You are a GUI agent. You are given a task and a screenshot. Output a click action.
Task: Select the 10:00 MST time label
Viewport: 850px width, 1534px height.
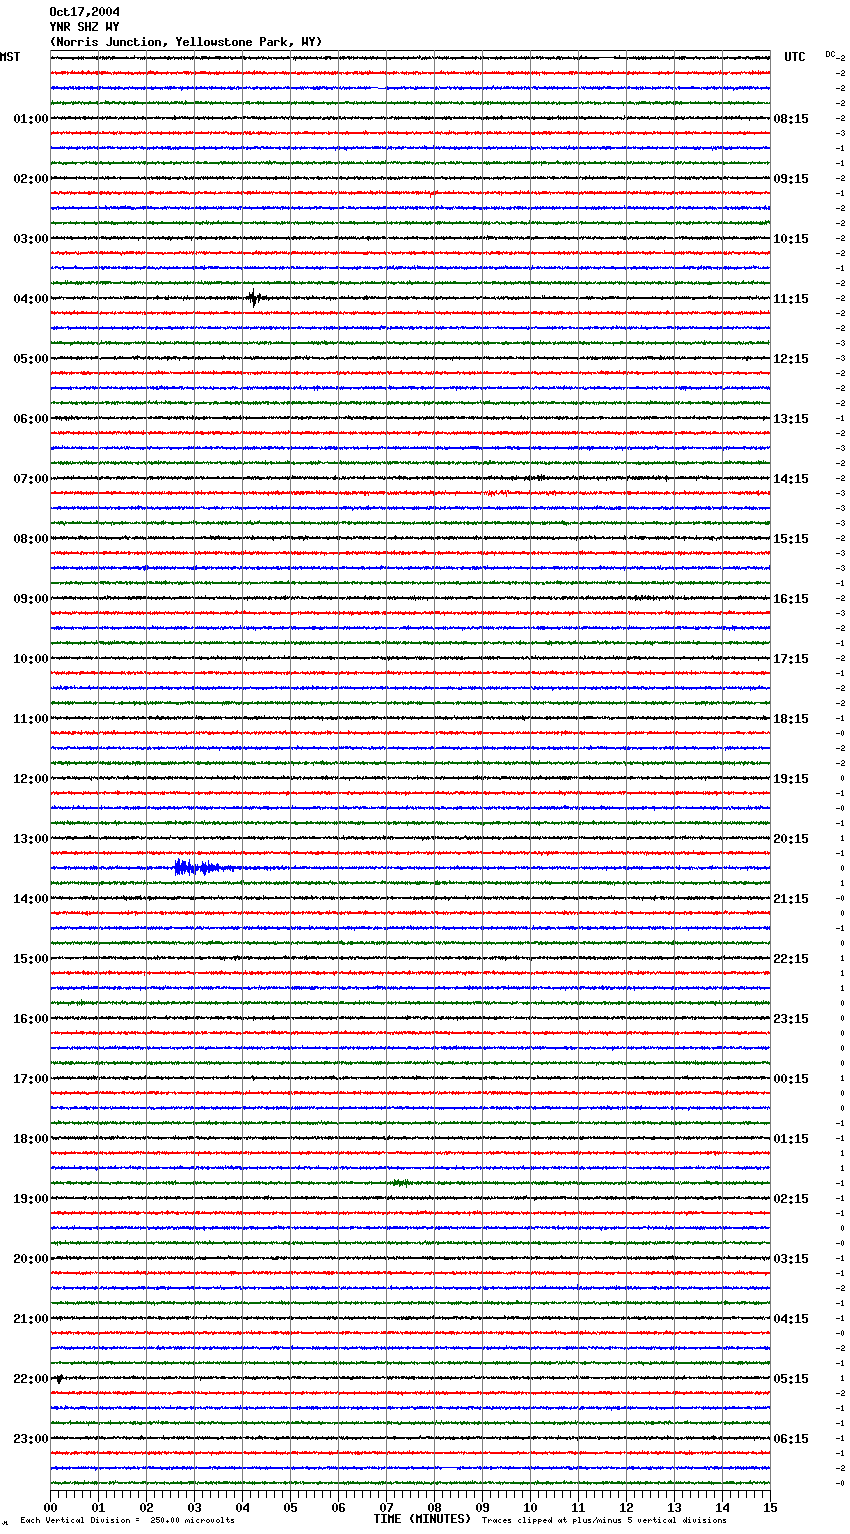point(31,659)
